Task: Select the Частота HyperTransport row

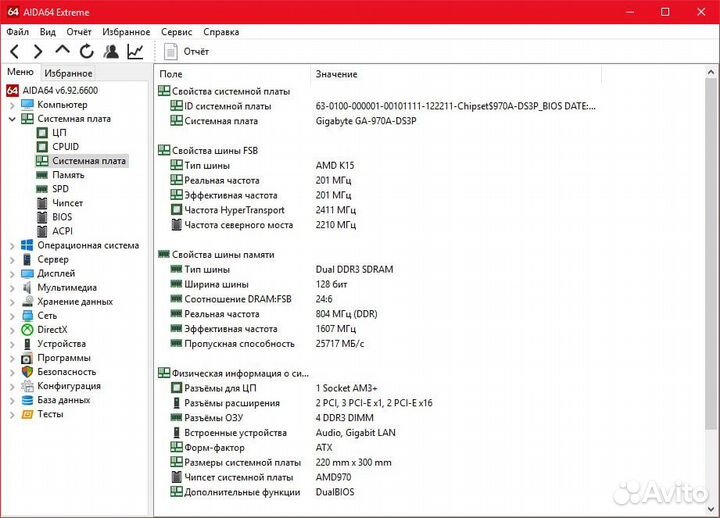Action: click(263, 210)
